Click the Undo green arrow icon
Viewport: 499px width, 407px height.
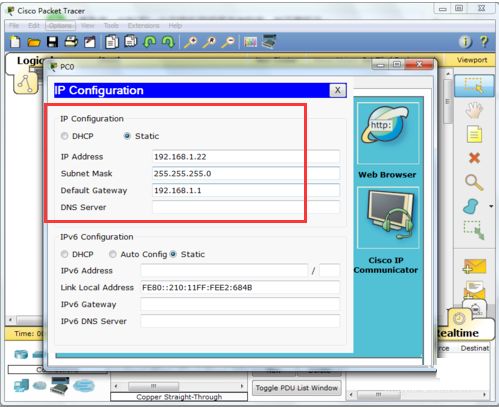149,42
